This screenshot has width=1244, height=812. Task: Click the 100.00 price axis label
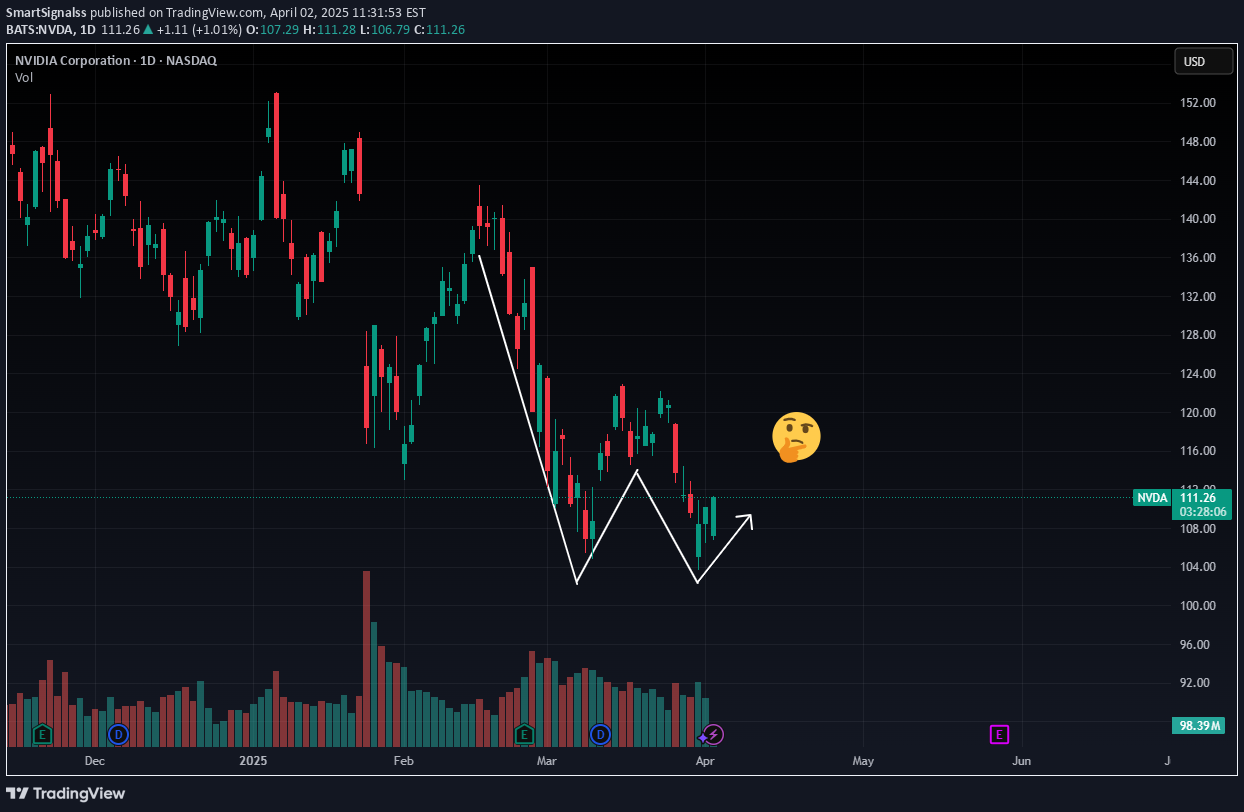(x=1197, y=606)
